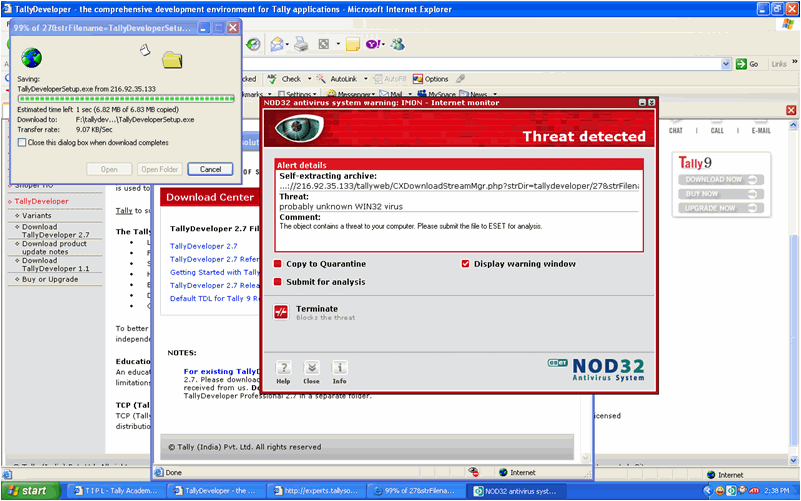Viewport: 801px width, 501px height.
Task: Click the green Go button
Action: [747, 64]
